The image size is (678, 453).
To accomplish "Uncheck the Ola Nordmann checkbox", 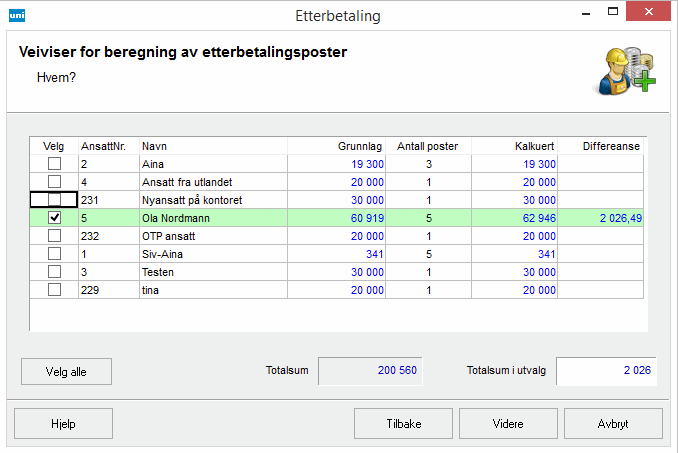I will pos(54,218).
